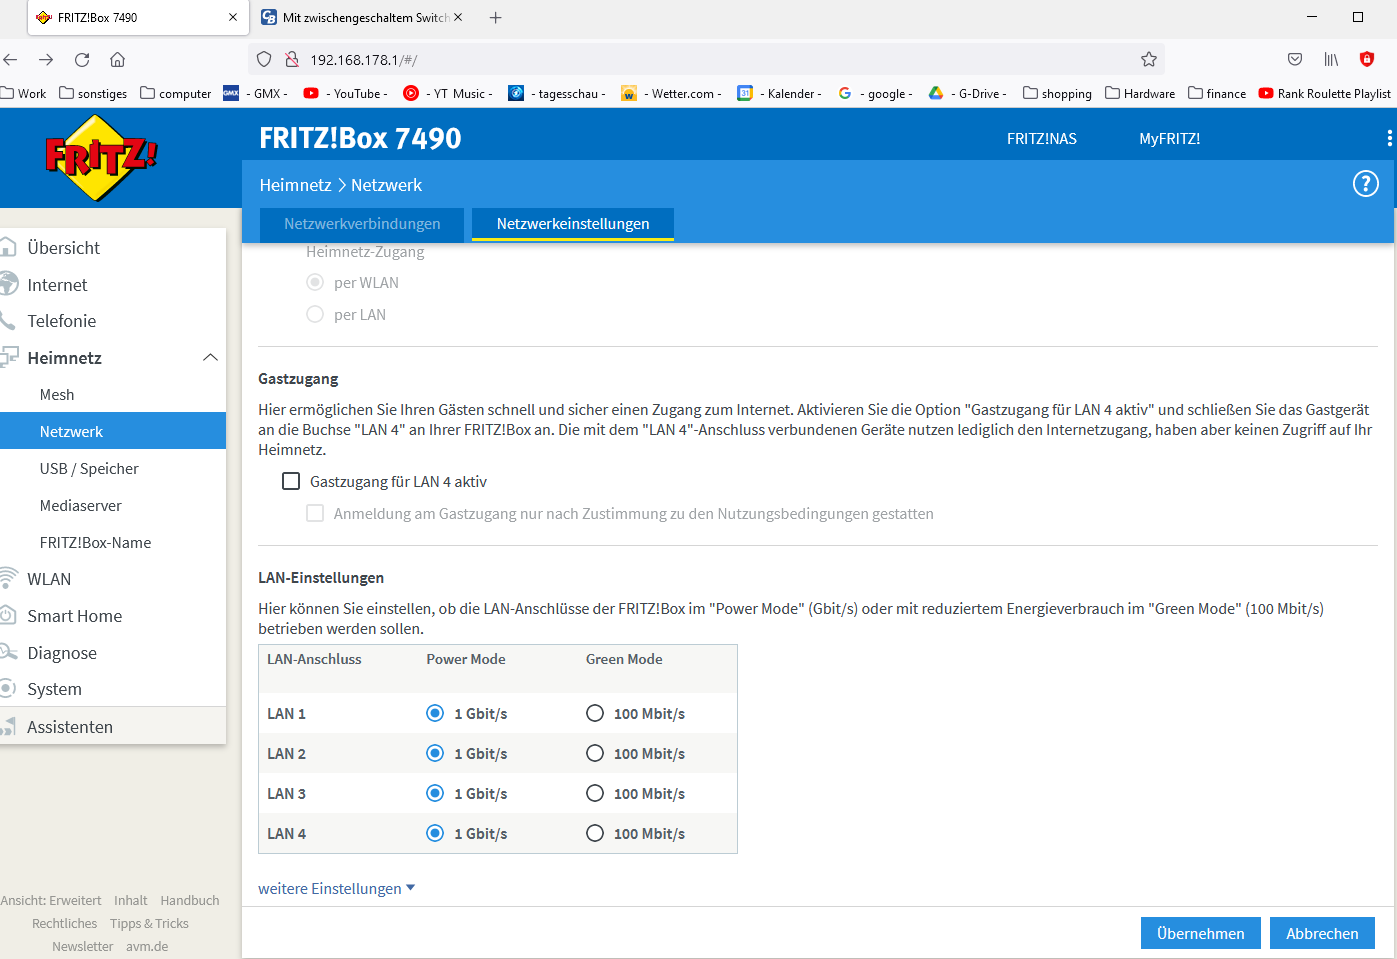Viewport: 1397px width, 959px height.
Task: Select LAN 1 Power Mode 1 Gbit/s
Action: pyautogui.click(x=435, y=713)
